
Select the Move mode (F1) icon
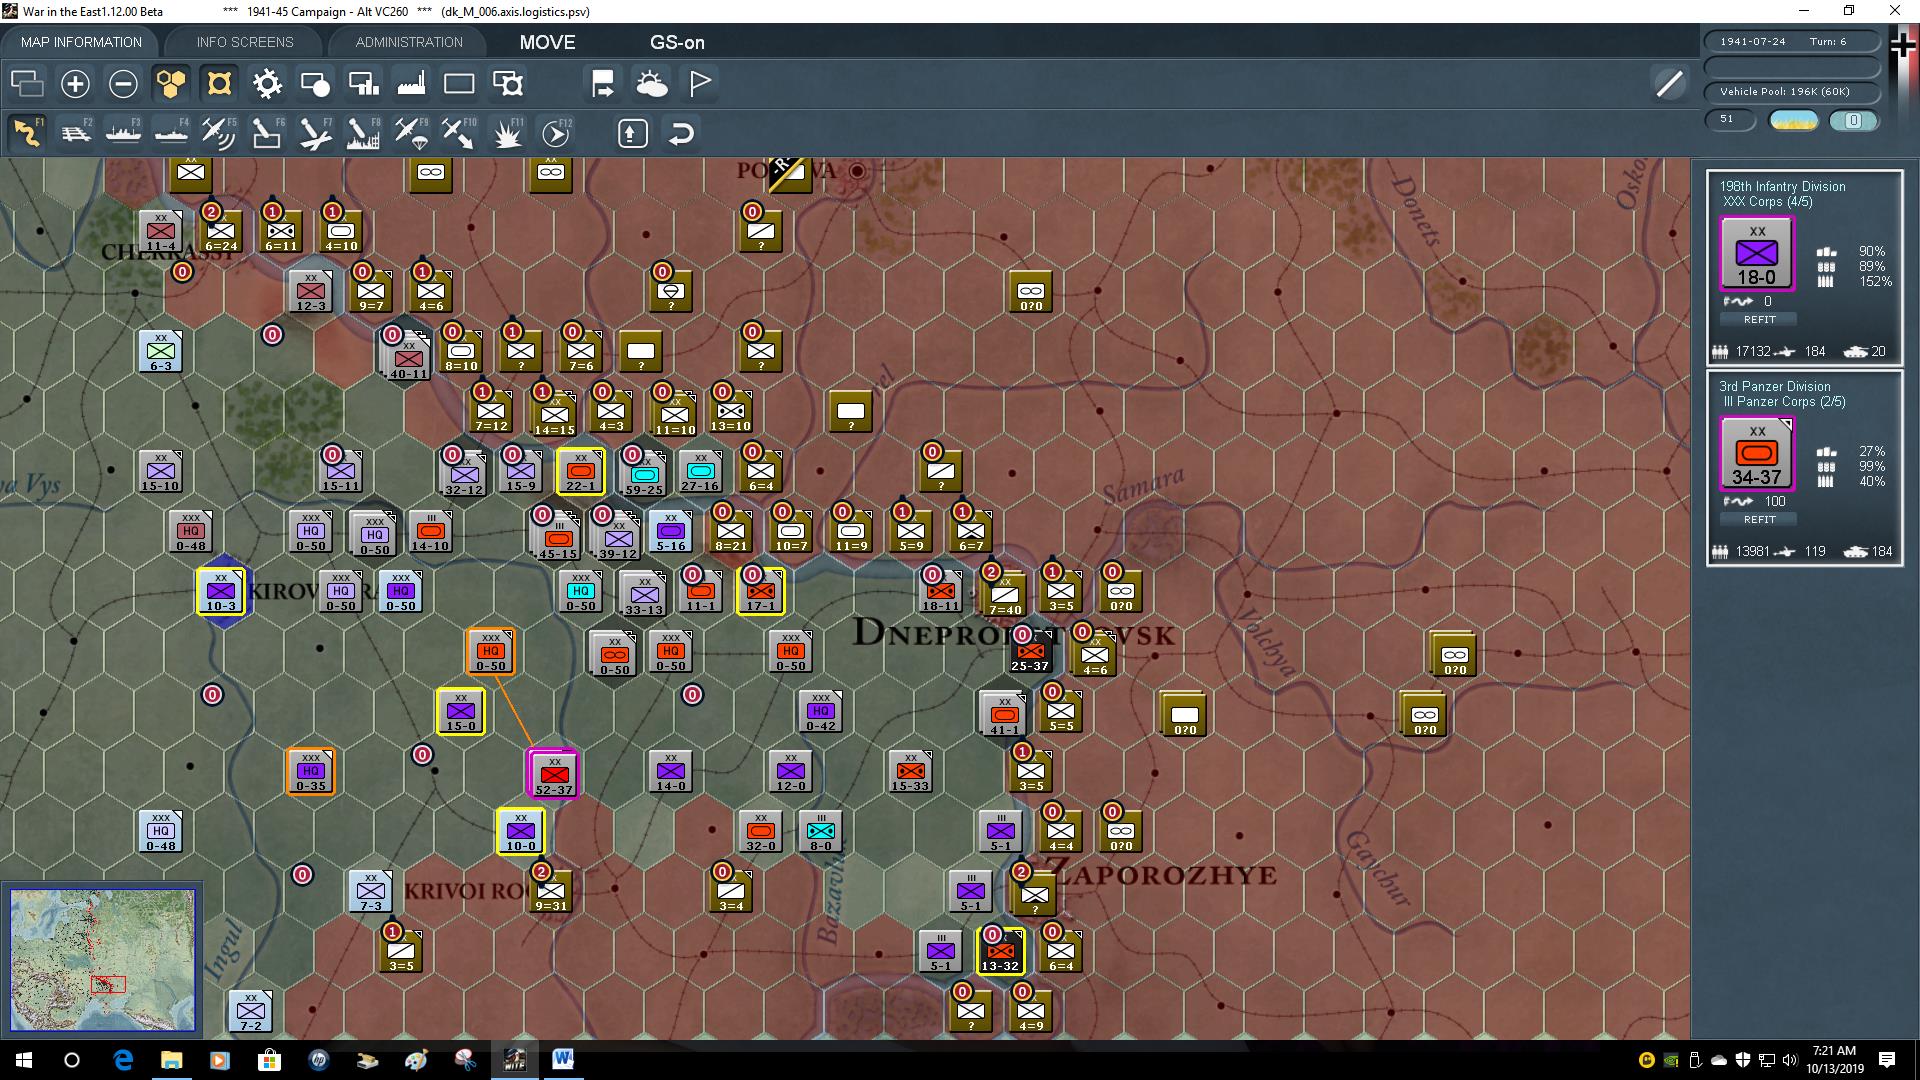[27, 133]
